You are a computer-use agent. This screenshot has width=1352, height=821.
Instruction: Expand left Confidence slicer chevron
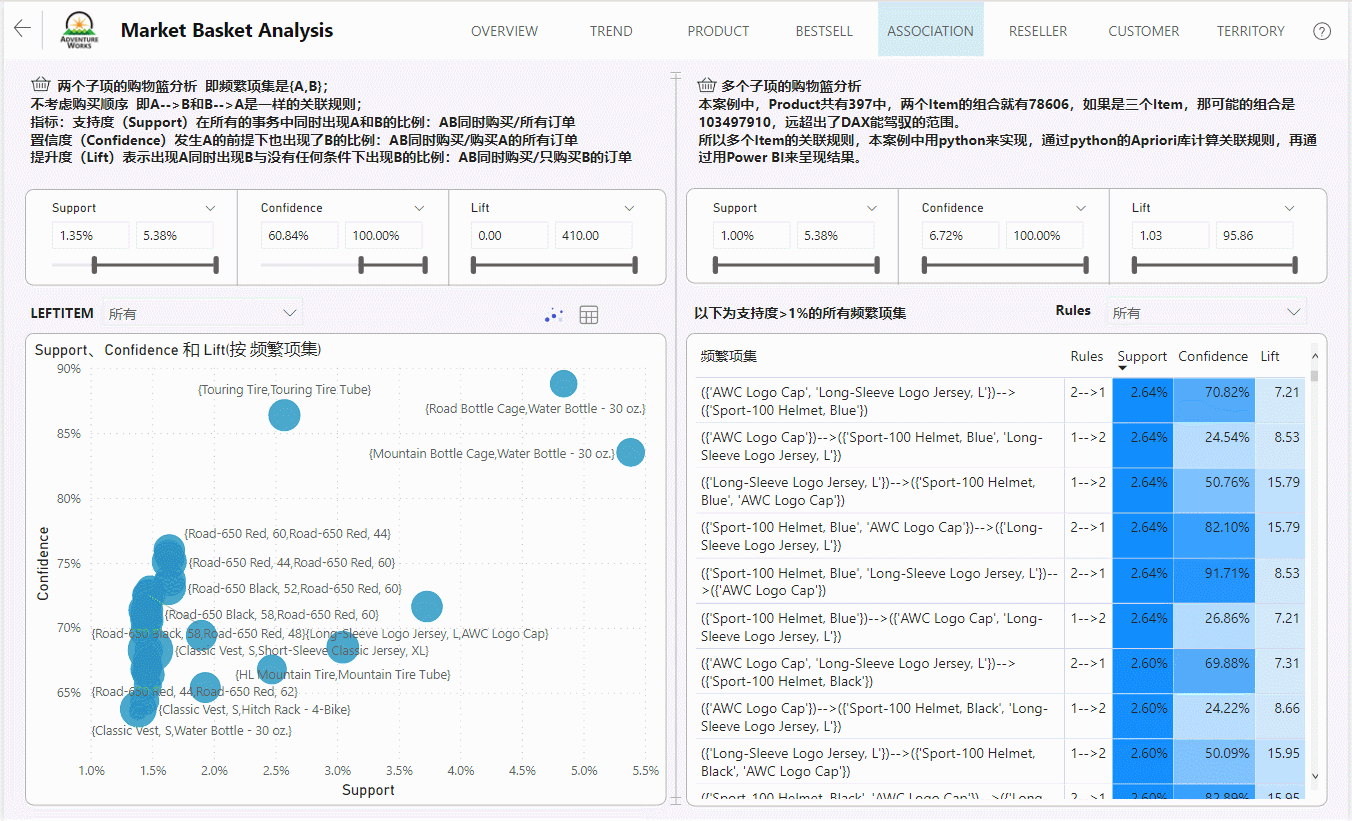419,208
